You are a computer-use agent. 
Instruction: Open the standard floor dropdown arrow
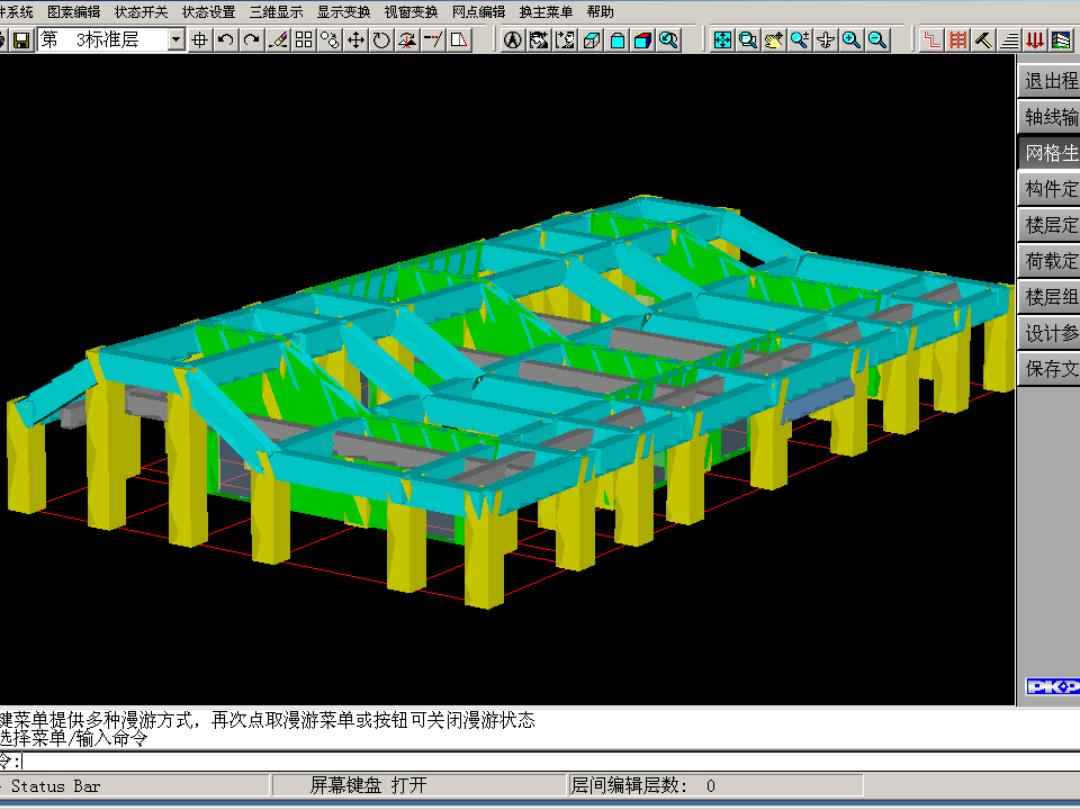coord(177,40)
